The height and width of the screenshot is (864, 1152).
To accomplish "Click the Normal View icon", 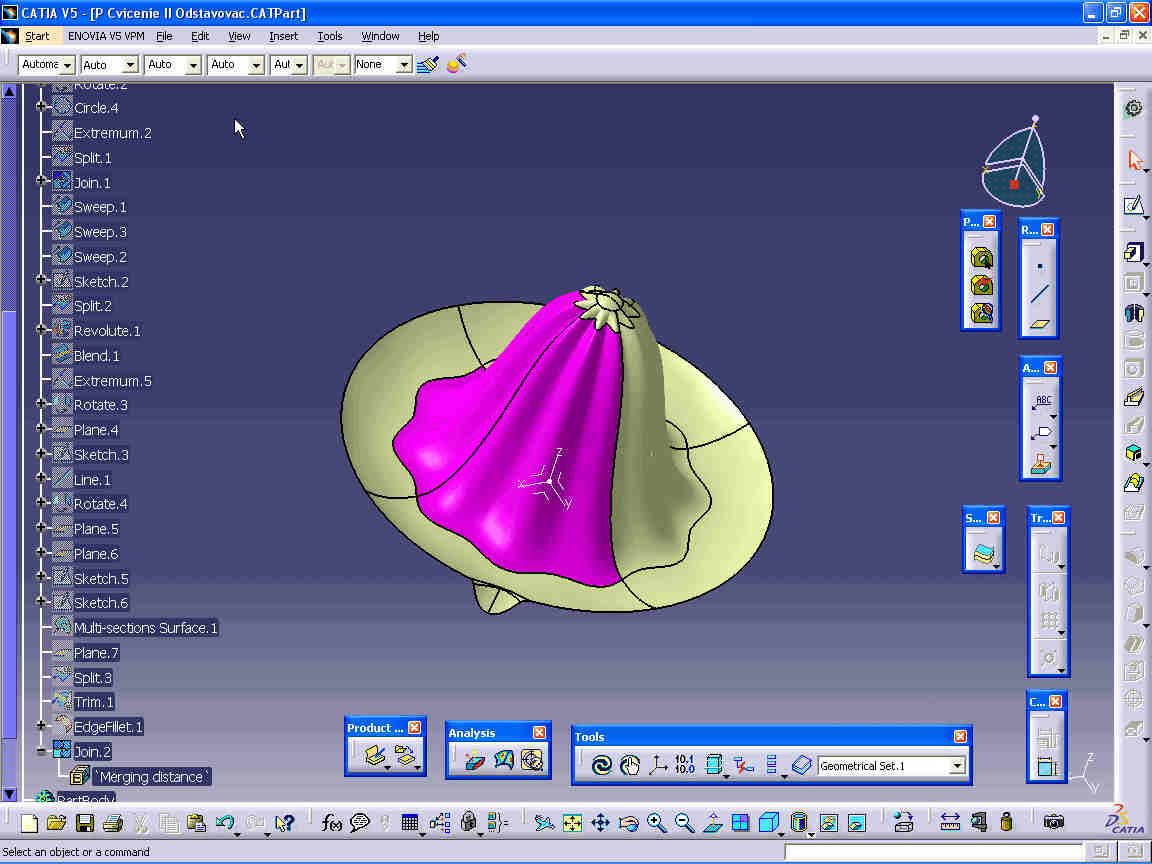I will pos(712,823).
